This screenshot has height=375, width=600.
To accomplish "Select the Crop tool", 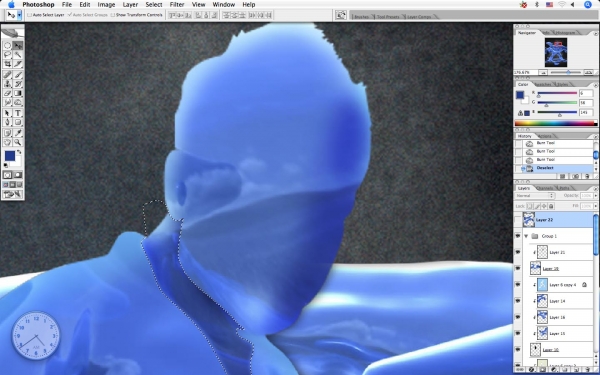I will point(7,64).
